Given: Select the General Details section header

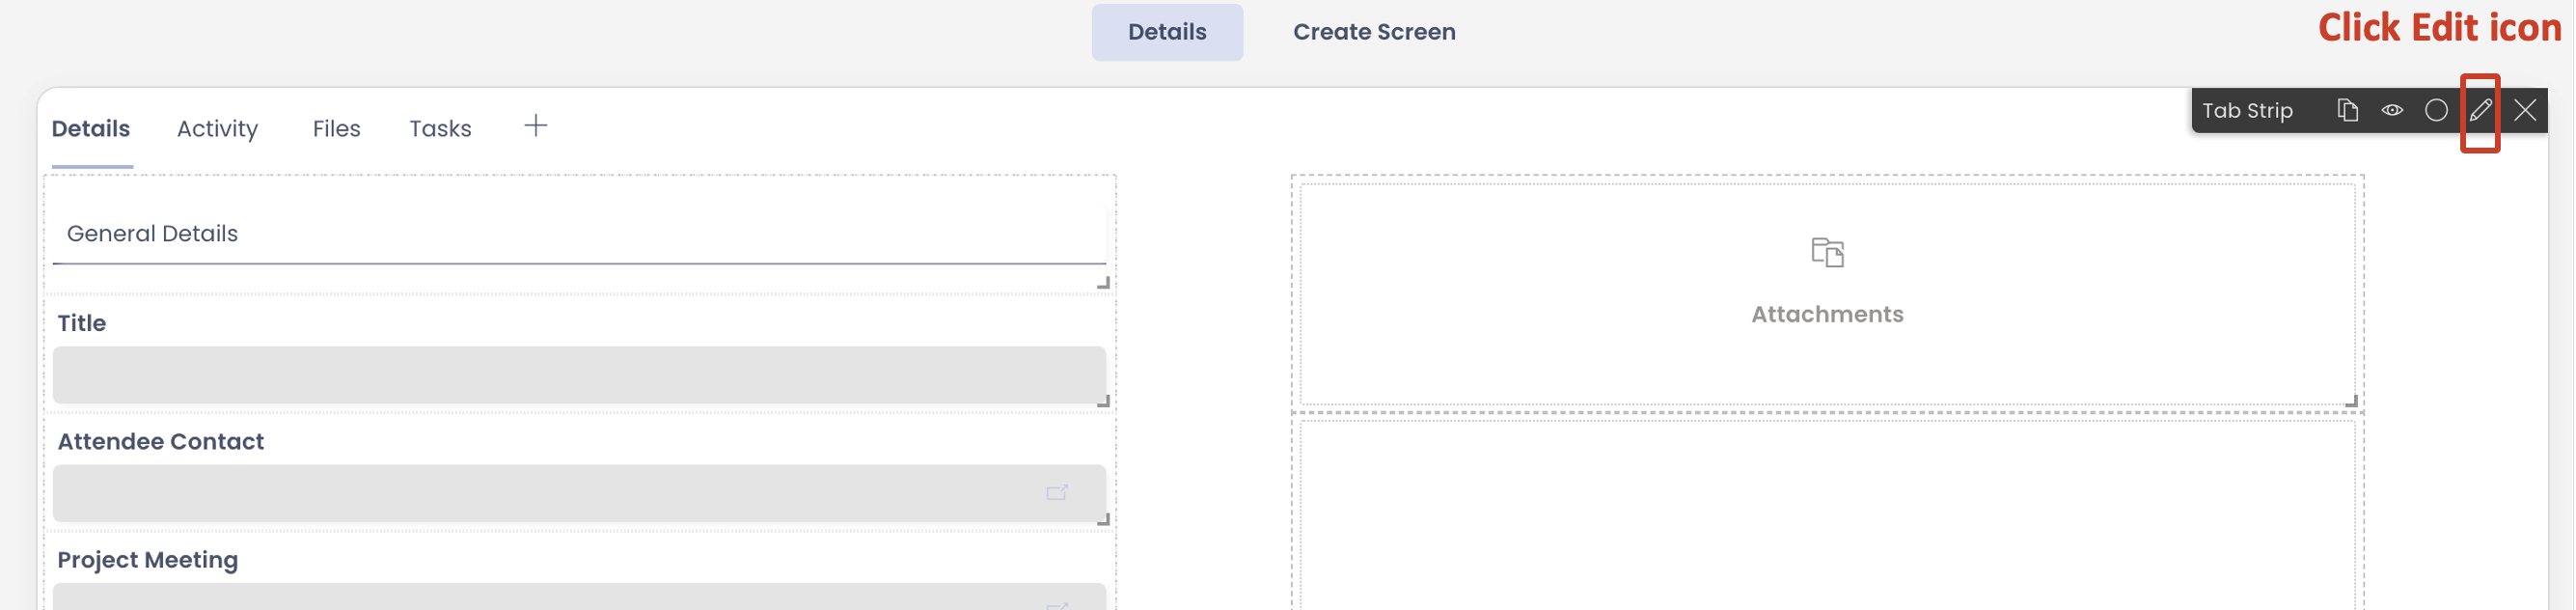Looking at the screenshot, I should (x=152, y=234).
